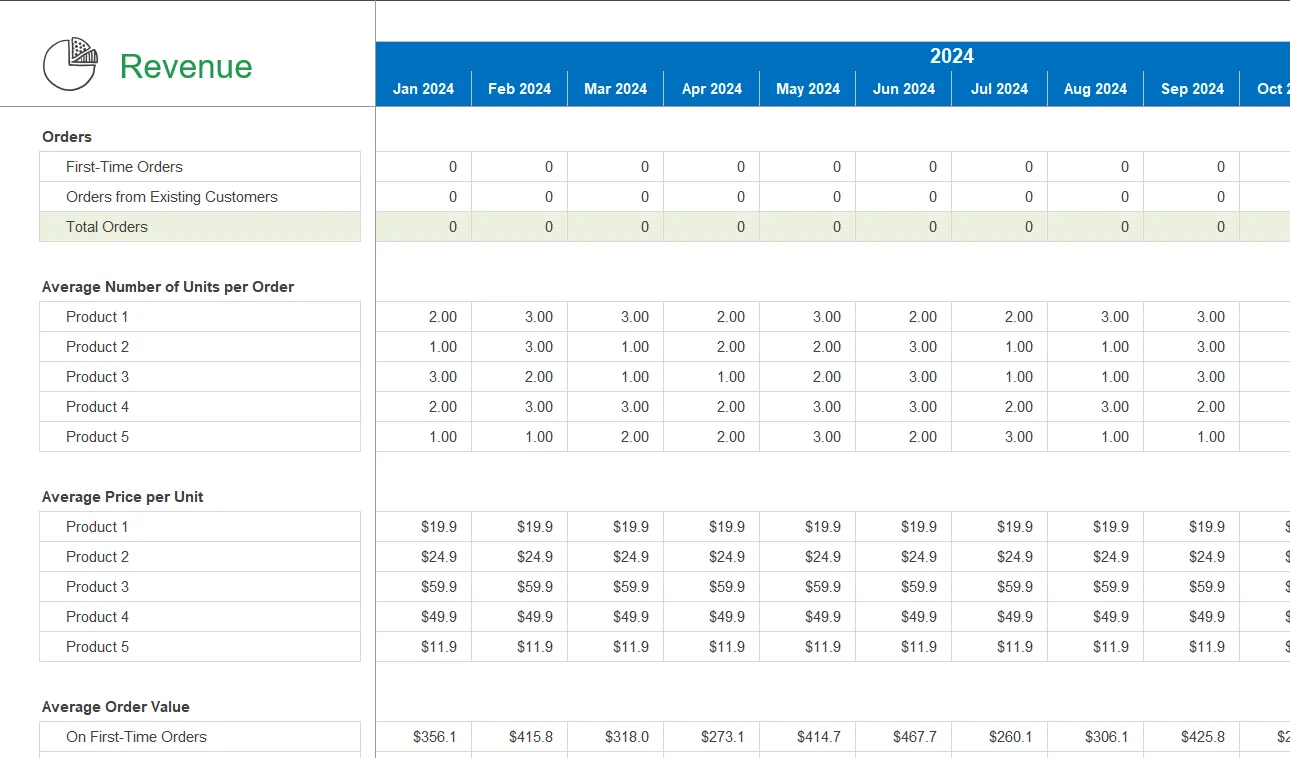Viewport: 1290px width, 758px height.
Task: Click the "Orders from Existing Customers" label
Action: pos(171,197)
